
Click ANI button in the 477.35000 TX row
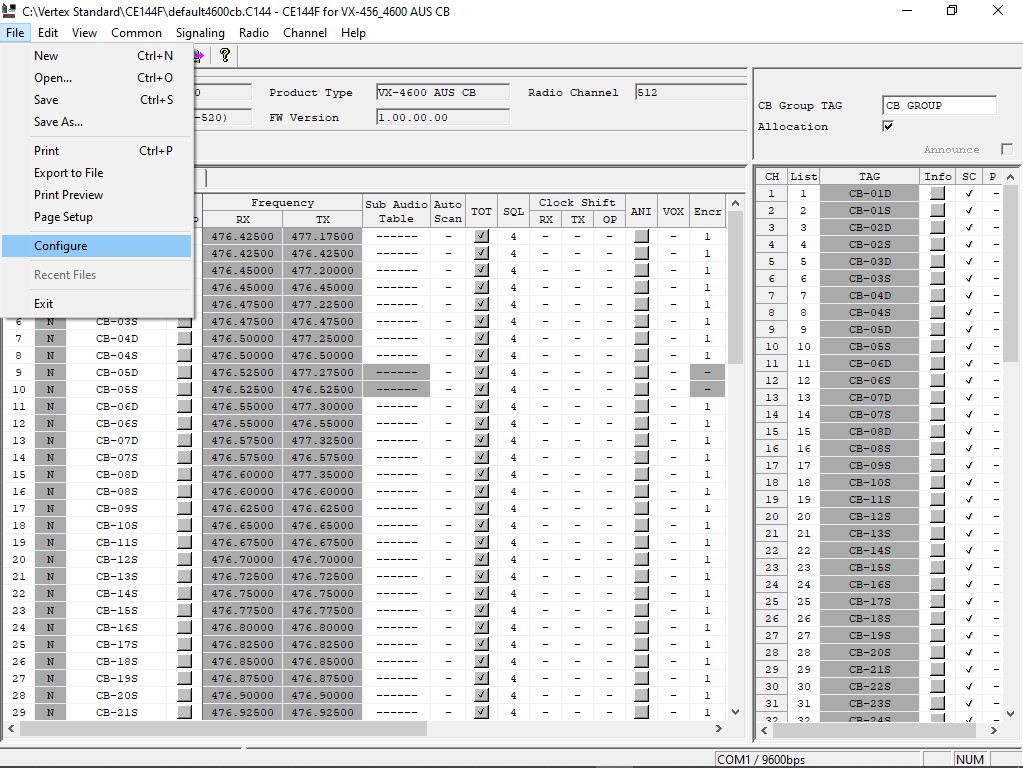pyautogui.click(x=641, y=474)
